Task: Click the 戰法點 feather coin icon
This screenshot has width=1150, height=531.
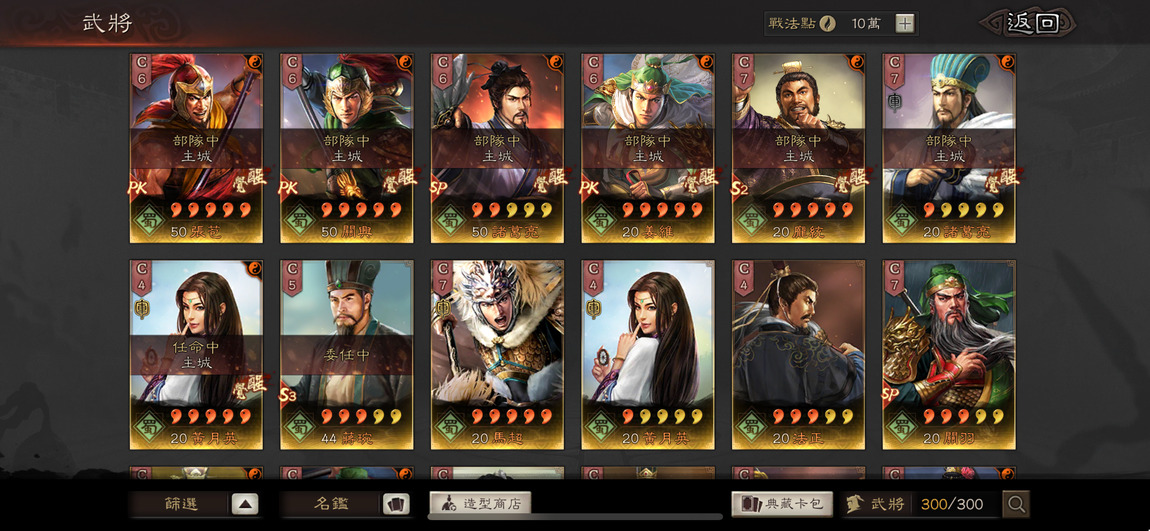Action: [x=829, y=23]
